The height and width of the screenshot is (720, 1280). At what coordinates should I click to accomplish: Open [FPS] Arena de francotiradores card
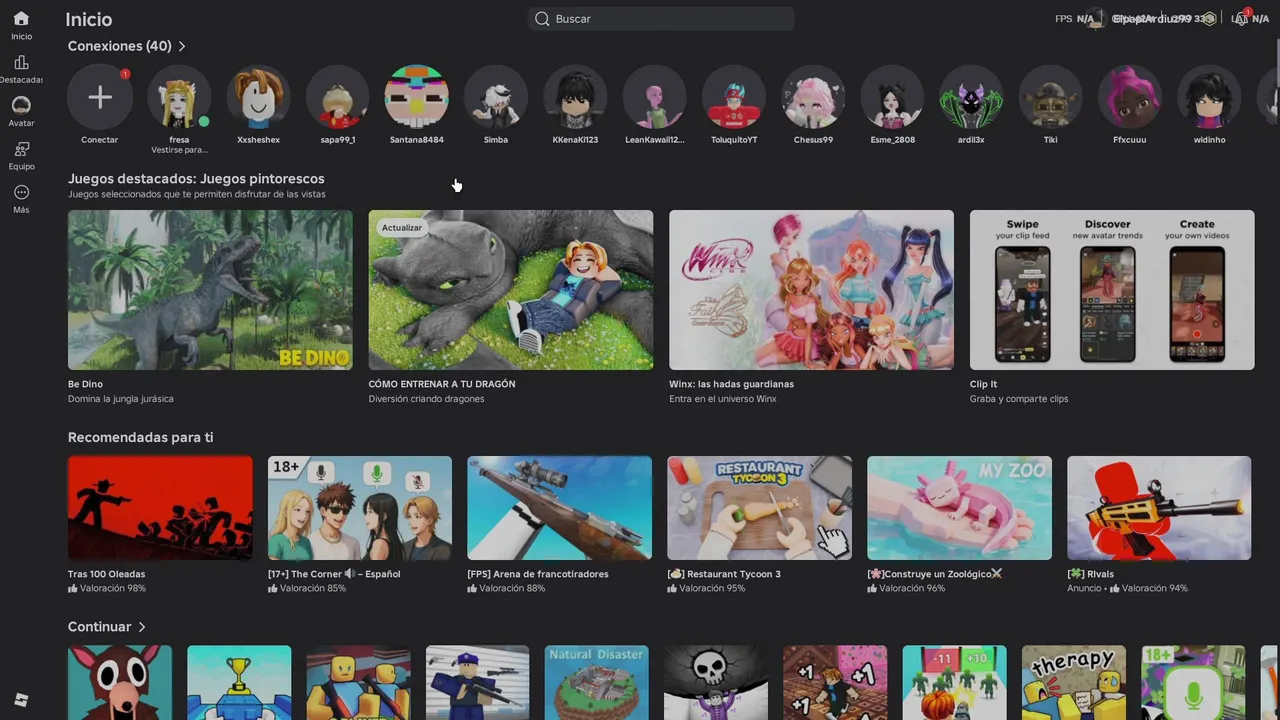tap(560, 508)
